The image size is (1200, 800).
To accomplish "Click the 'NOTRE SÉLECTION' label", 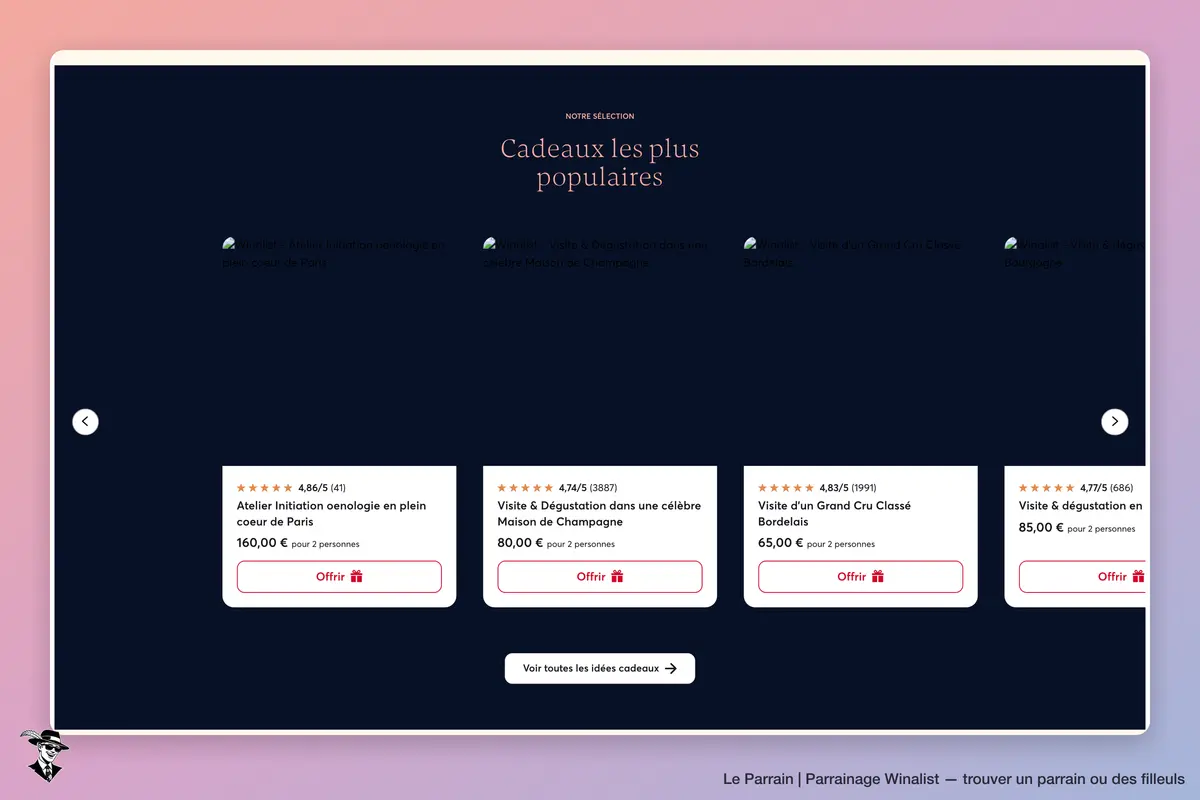I will [600, 116].
